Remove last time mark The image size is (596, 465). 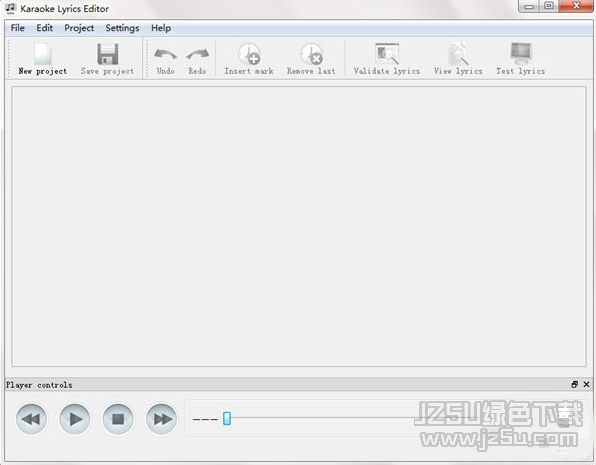pyautogui.click(x=311, y=59)
